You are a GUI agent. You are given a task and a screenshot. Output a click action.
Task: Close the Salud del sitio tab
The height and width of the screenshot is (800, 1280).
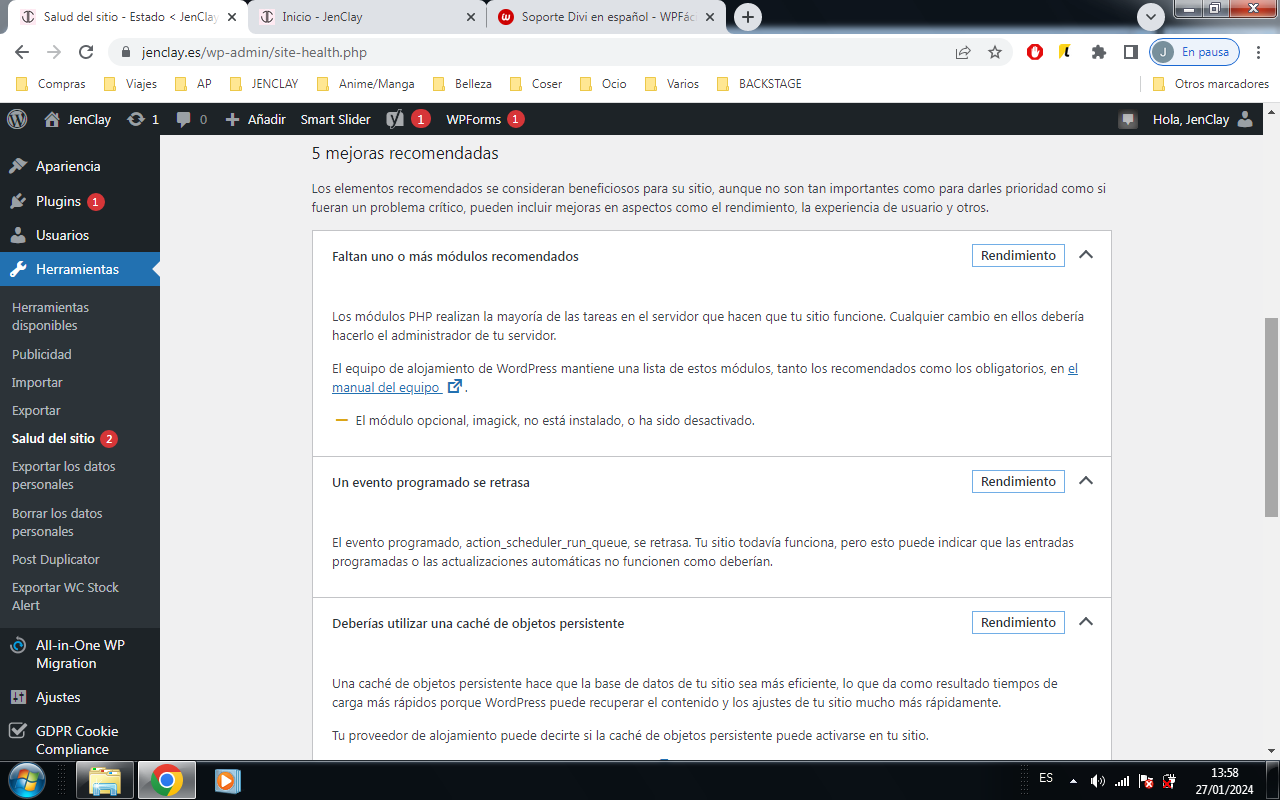[x=232, y=17]
